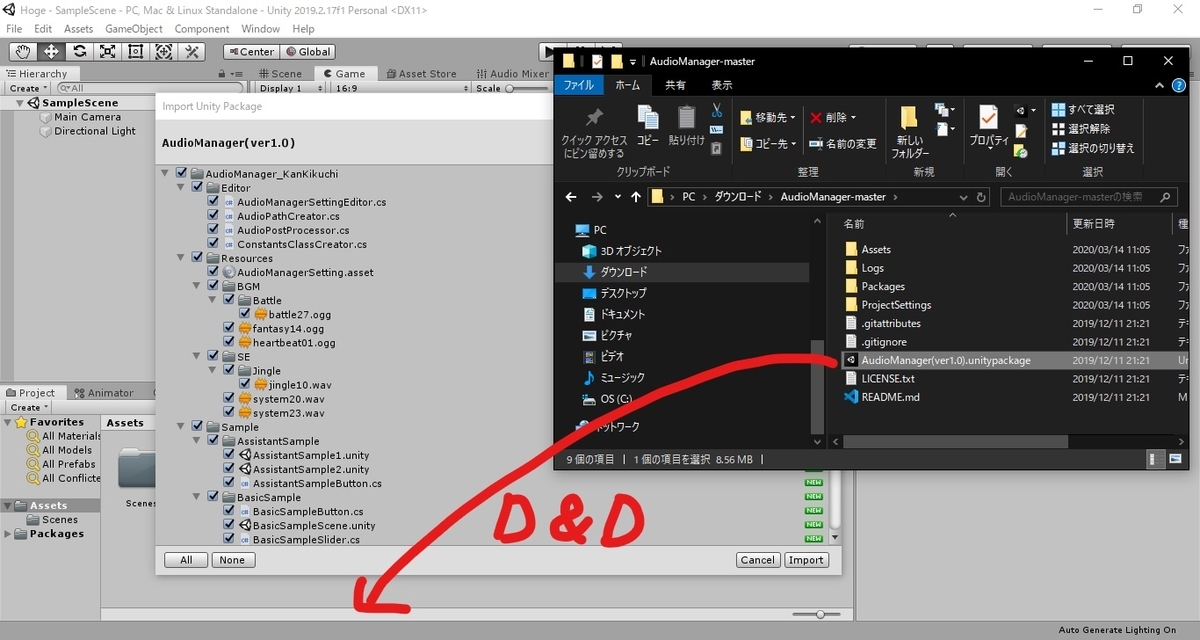Click the Cancel button in import dialog
Image resolution: width=1200 pixels, height=640 pixels.
click(757, 560)
